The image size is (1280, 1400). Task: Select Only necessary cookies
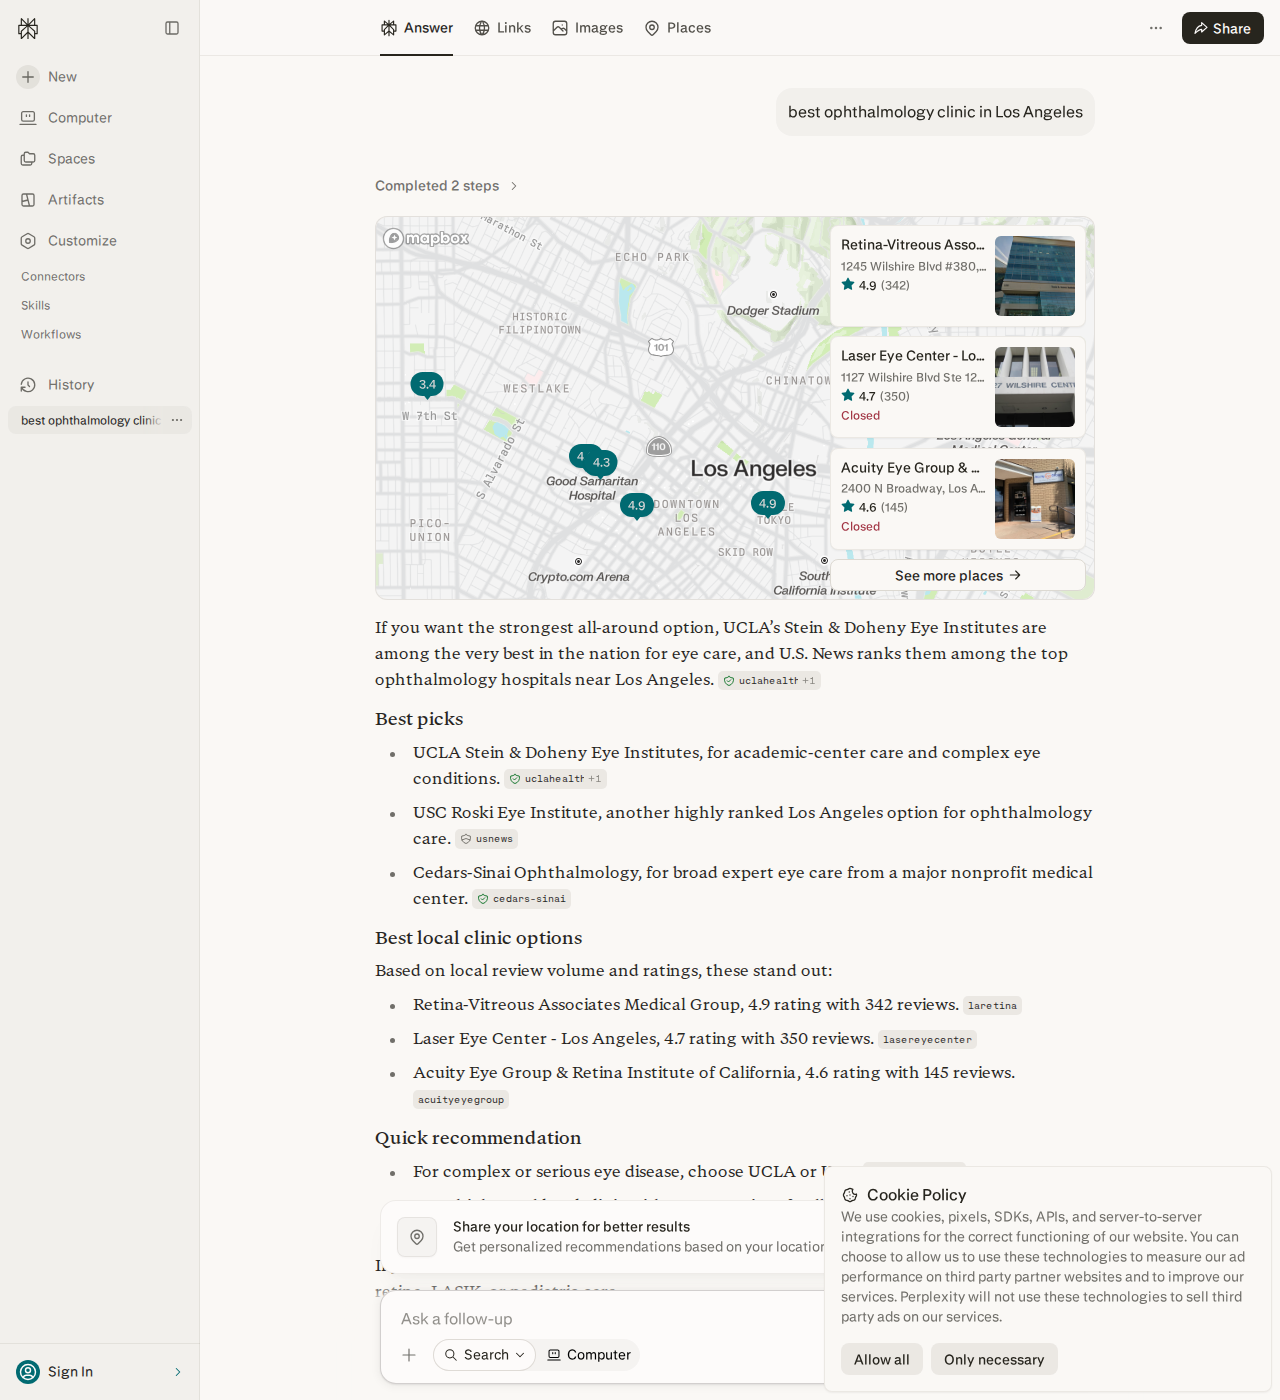[994, 1359]
